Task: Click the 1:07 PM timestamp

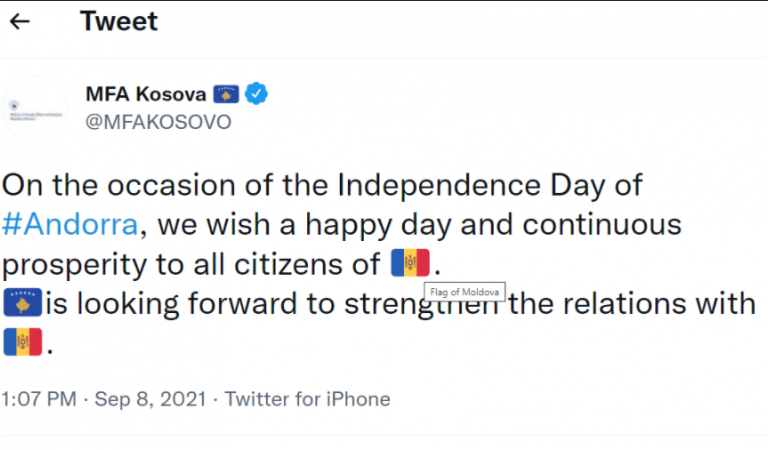Action: coord(39,399)
